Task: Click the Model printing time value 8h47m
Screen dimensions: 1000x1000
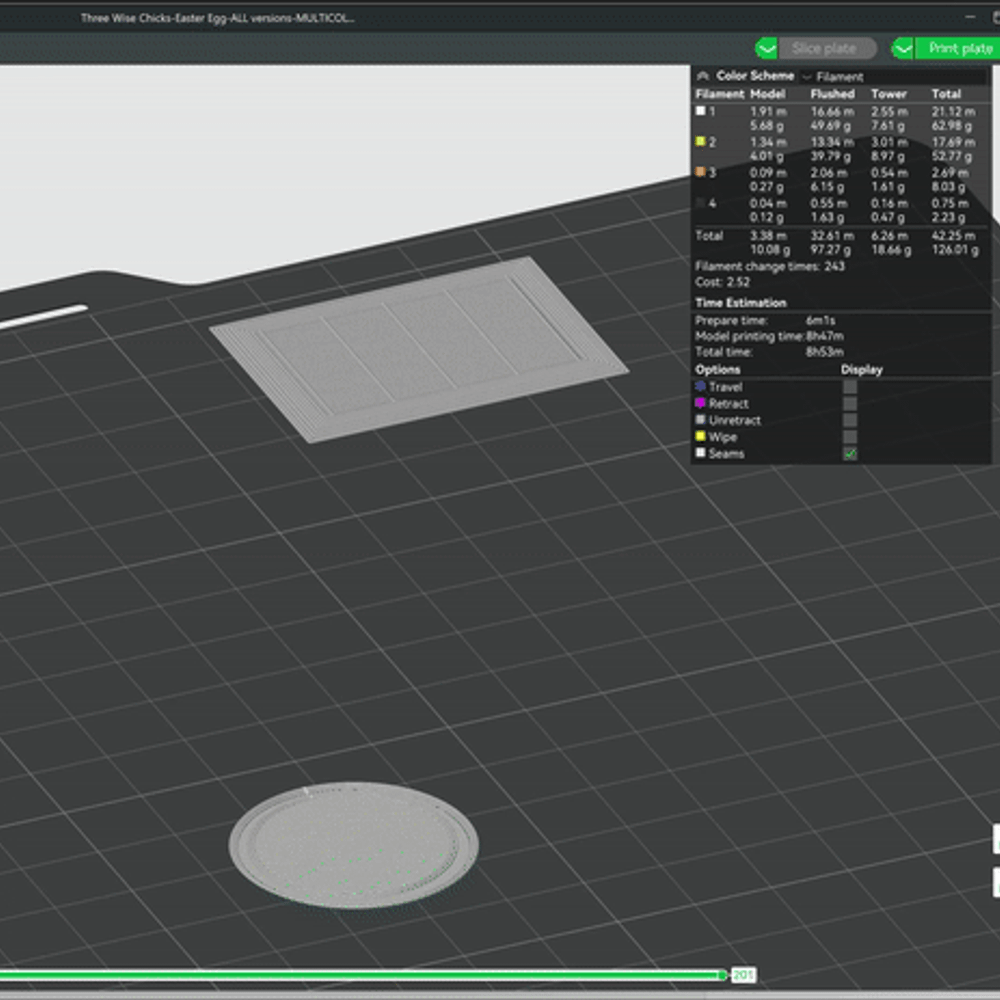Action: tap(825, 336)
